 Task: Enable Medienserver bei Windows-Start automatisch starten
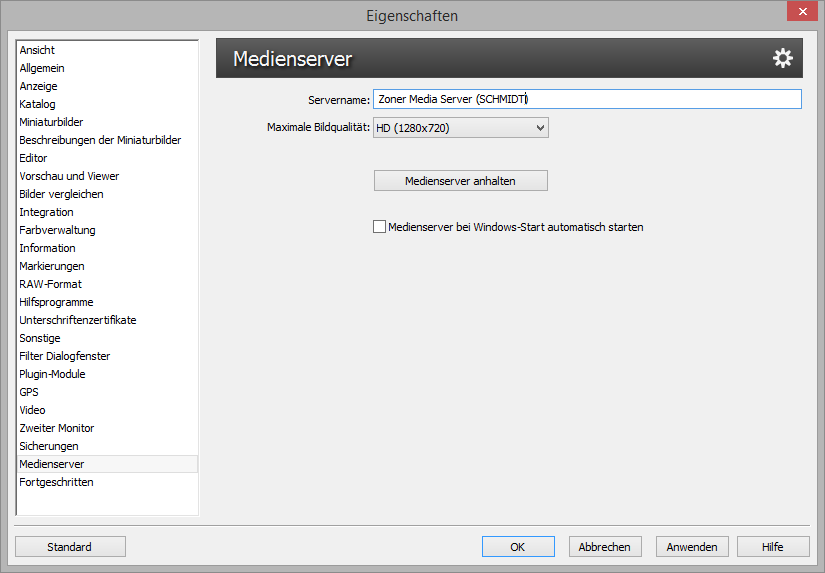pos(379,227)
